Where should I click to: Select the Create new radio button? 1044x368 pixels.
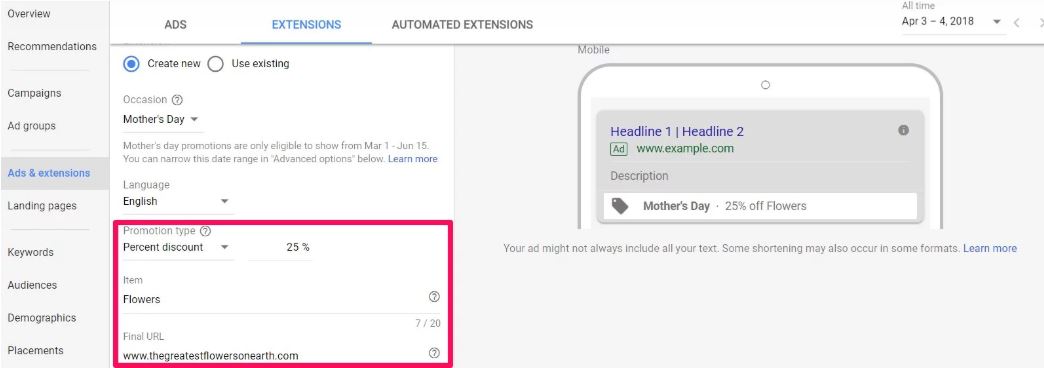pyautogui.click(x=132, y=64)
